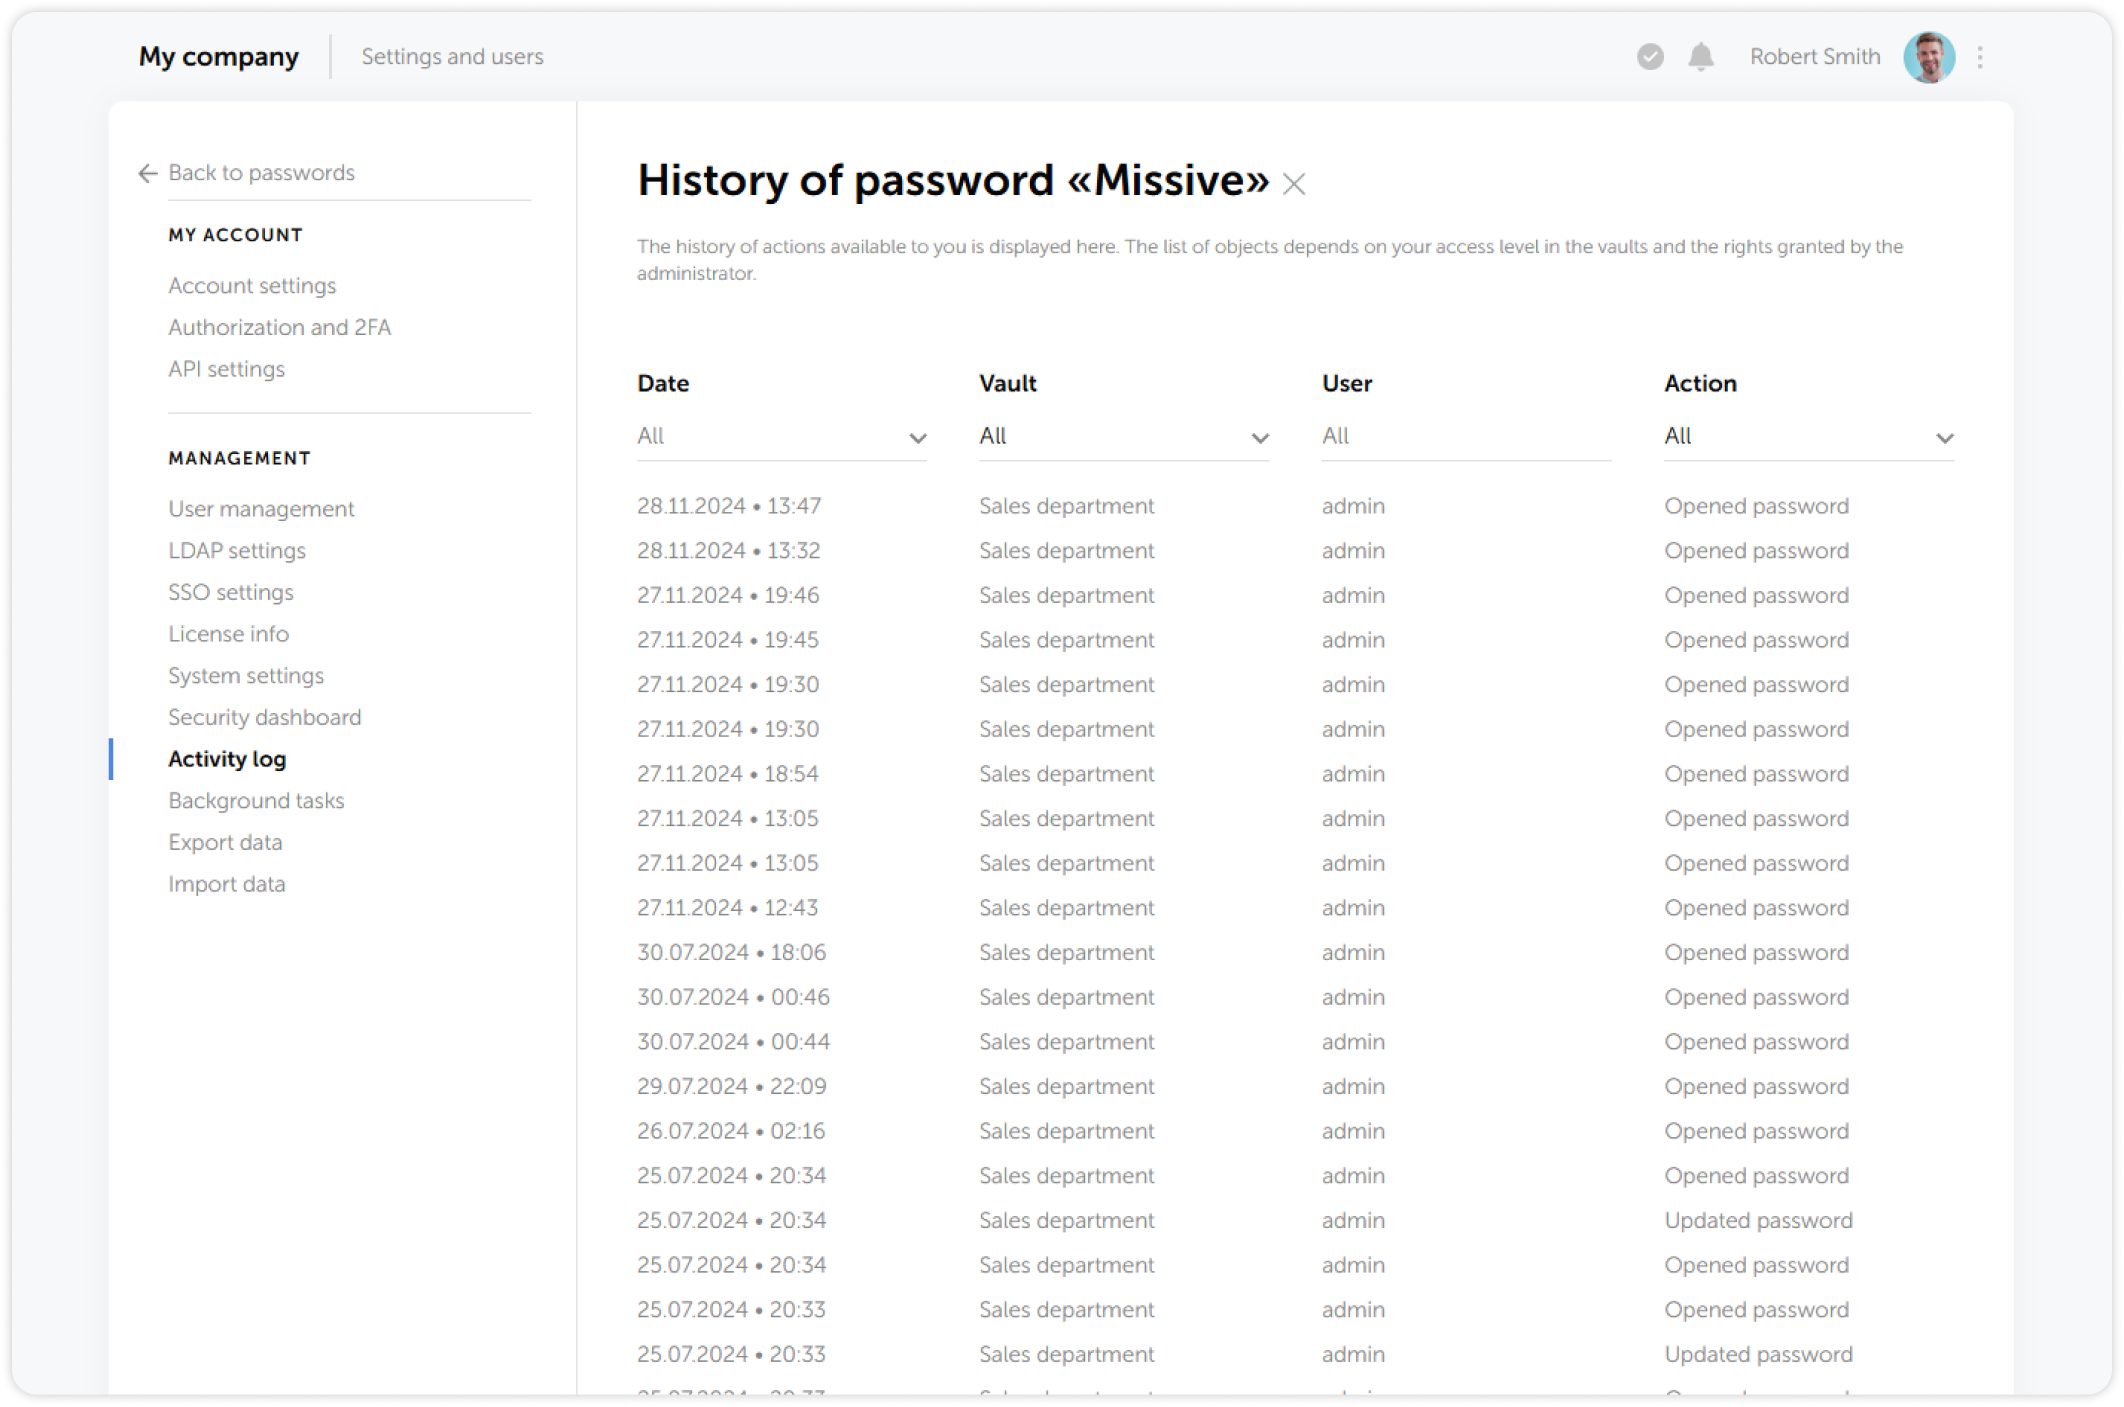This screenshot has height=1407, width=2124.
Task: Click the back arrow beside Back to passwords
Action: click(147, 173)
